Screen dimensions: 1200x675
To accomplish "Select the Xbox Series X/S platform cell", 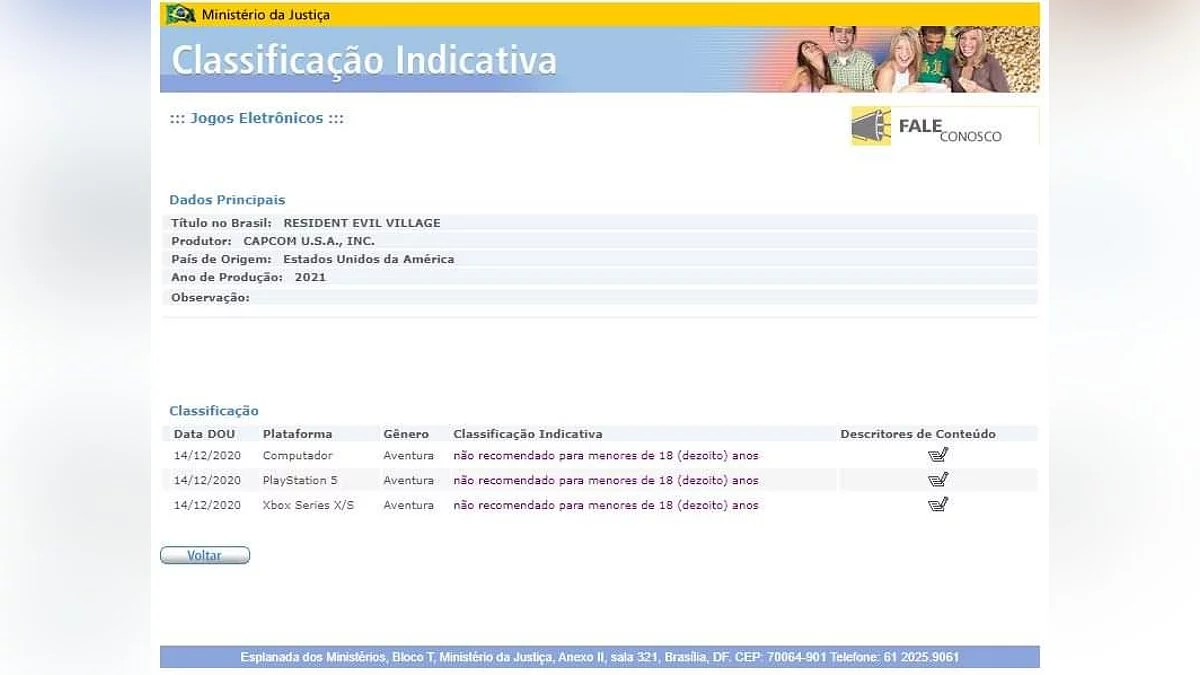I will (308, 505).
